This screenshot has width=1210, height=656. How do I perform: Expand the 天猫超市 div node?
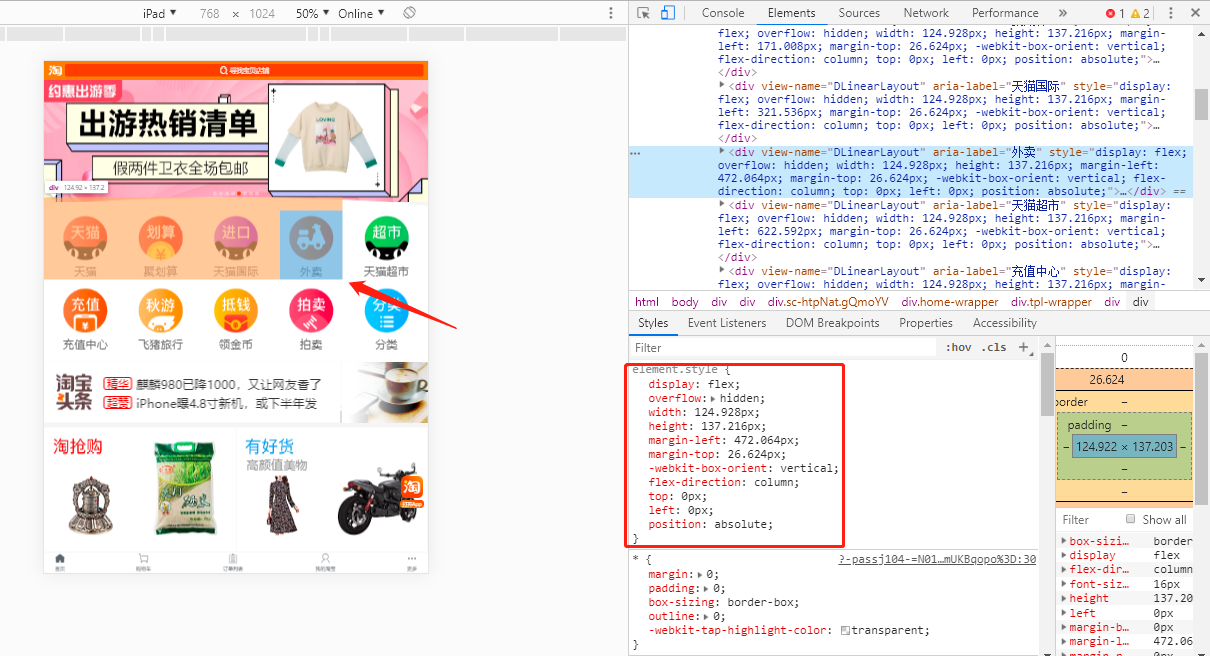tap(723, 205)
